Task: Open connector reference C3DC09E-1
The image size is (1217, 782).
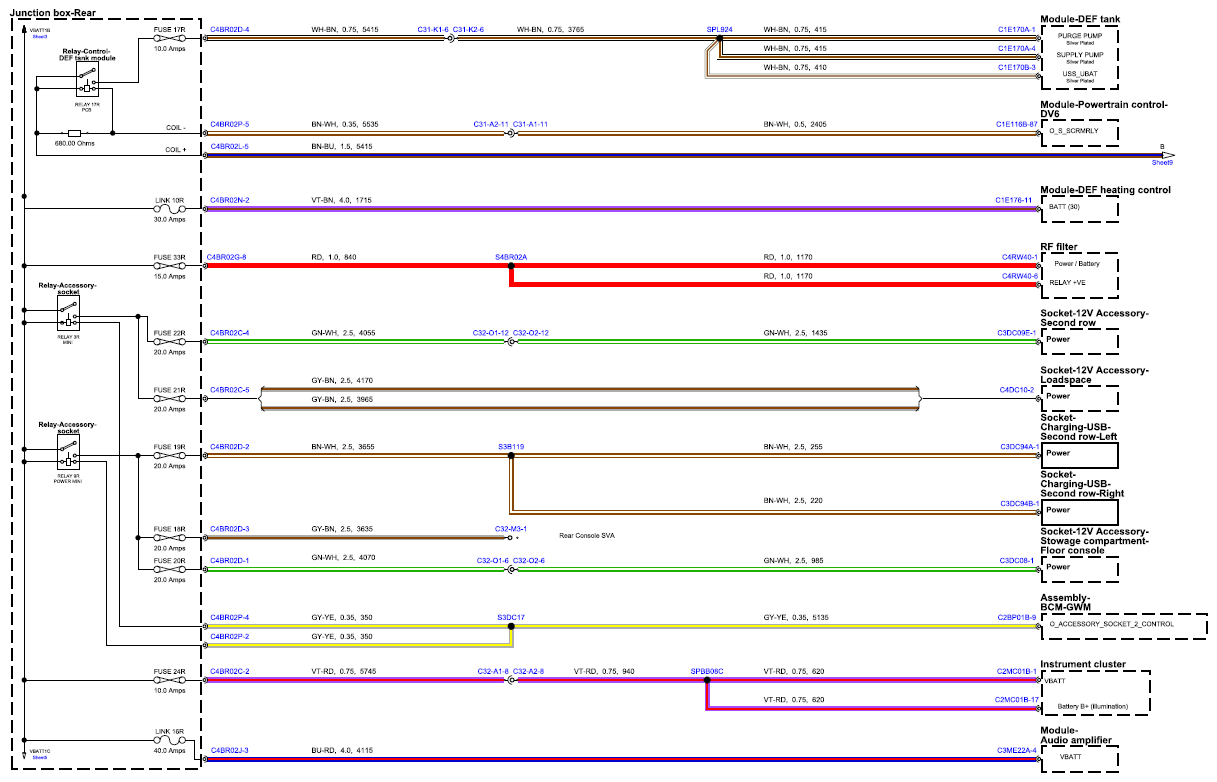Action: (1016, 333)
